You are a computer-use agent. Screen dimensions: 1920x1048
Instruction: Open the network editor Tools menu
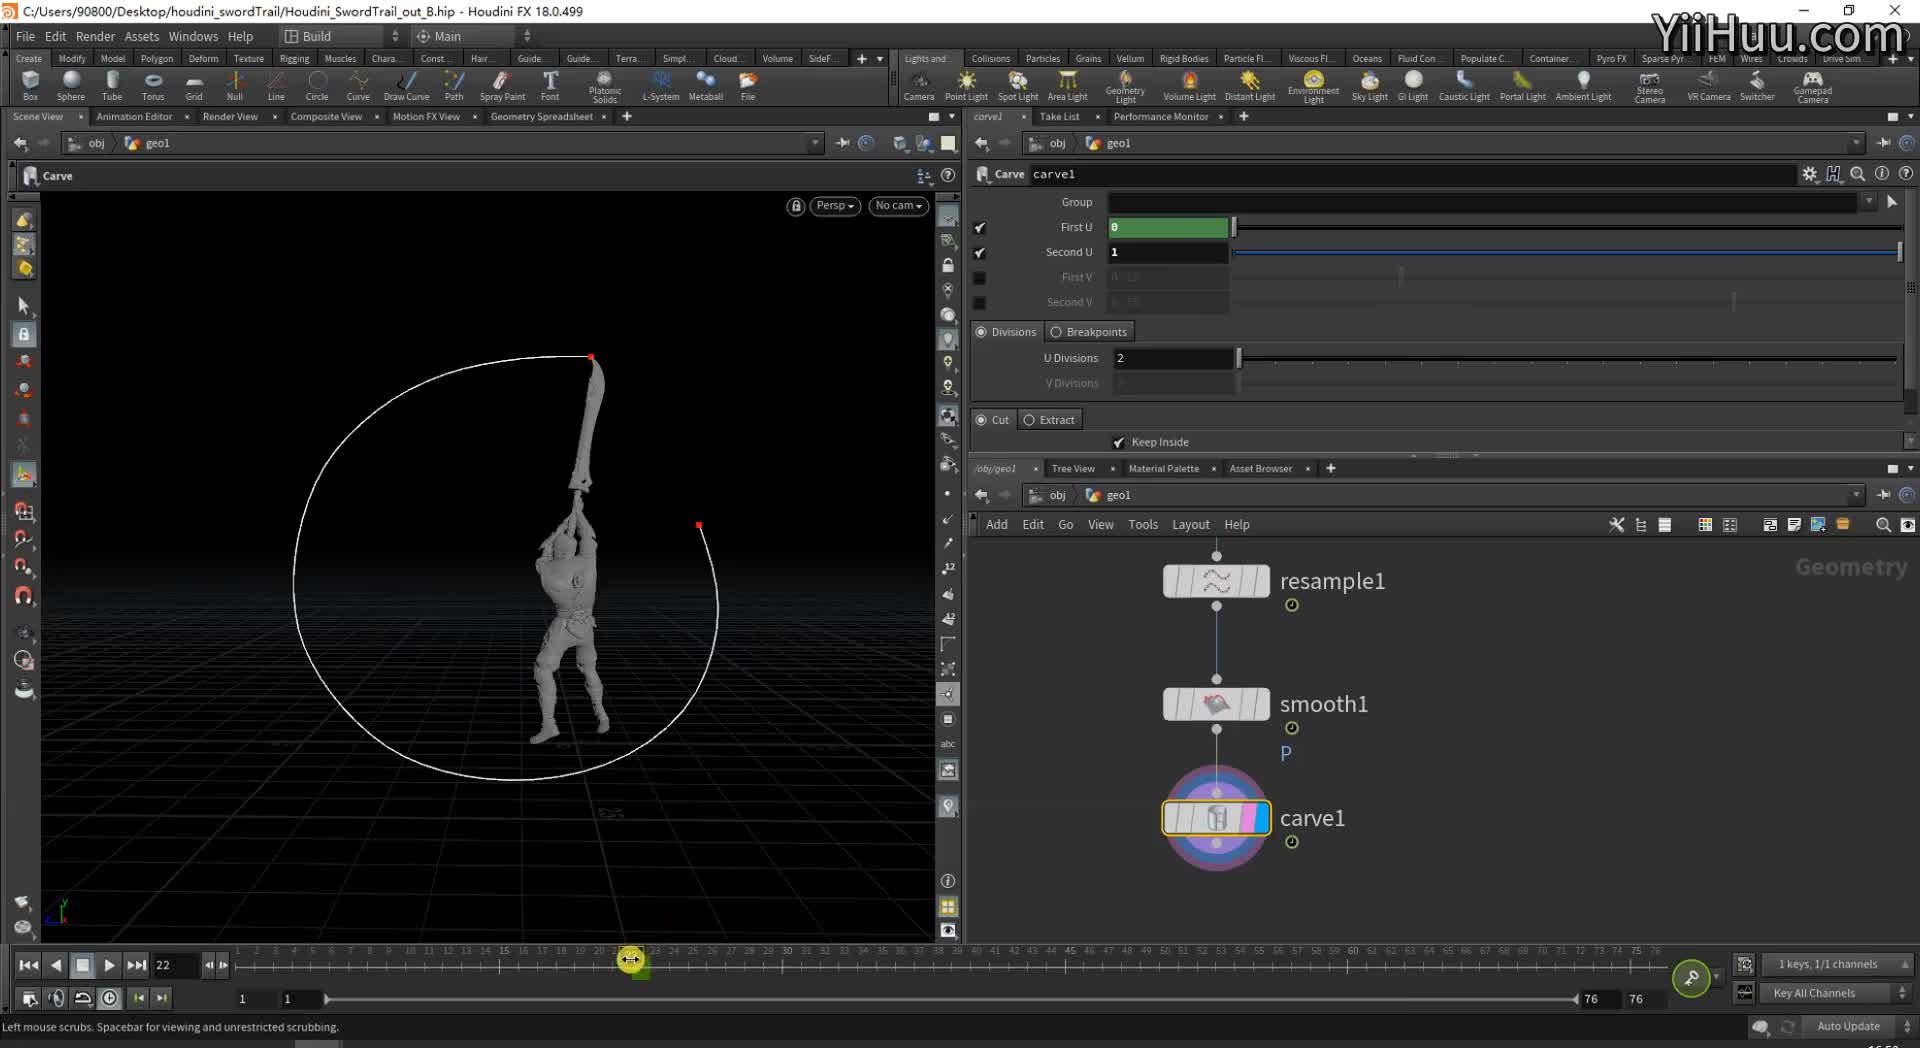pos(1142,525)
